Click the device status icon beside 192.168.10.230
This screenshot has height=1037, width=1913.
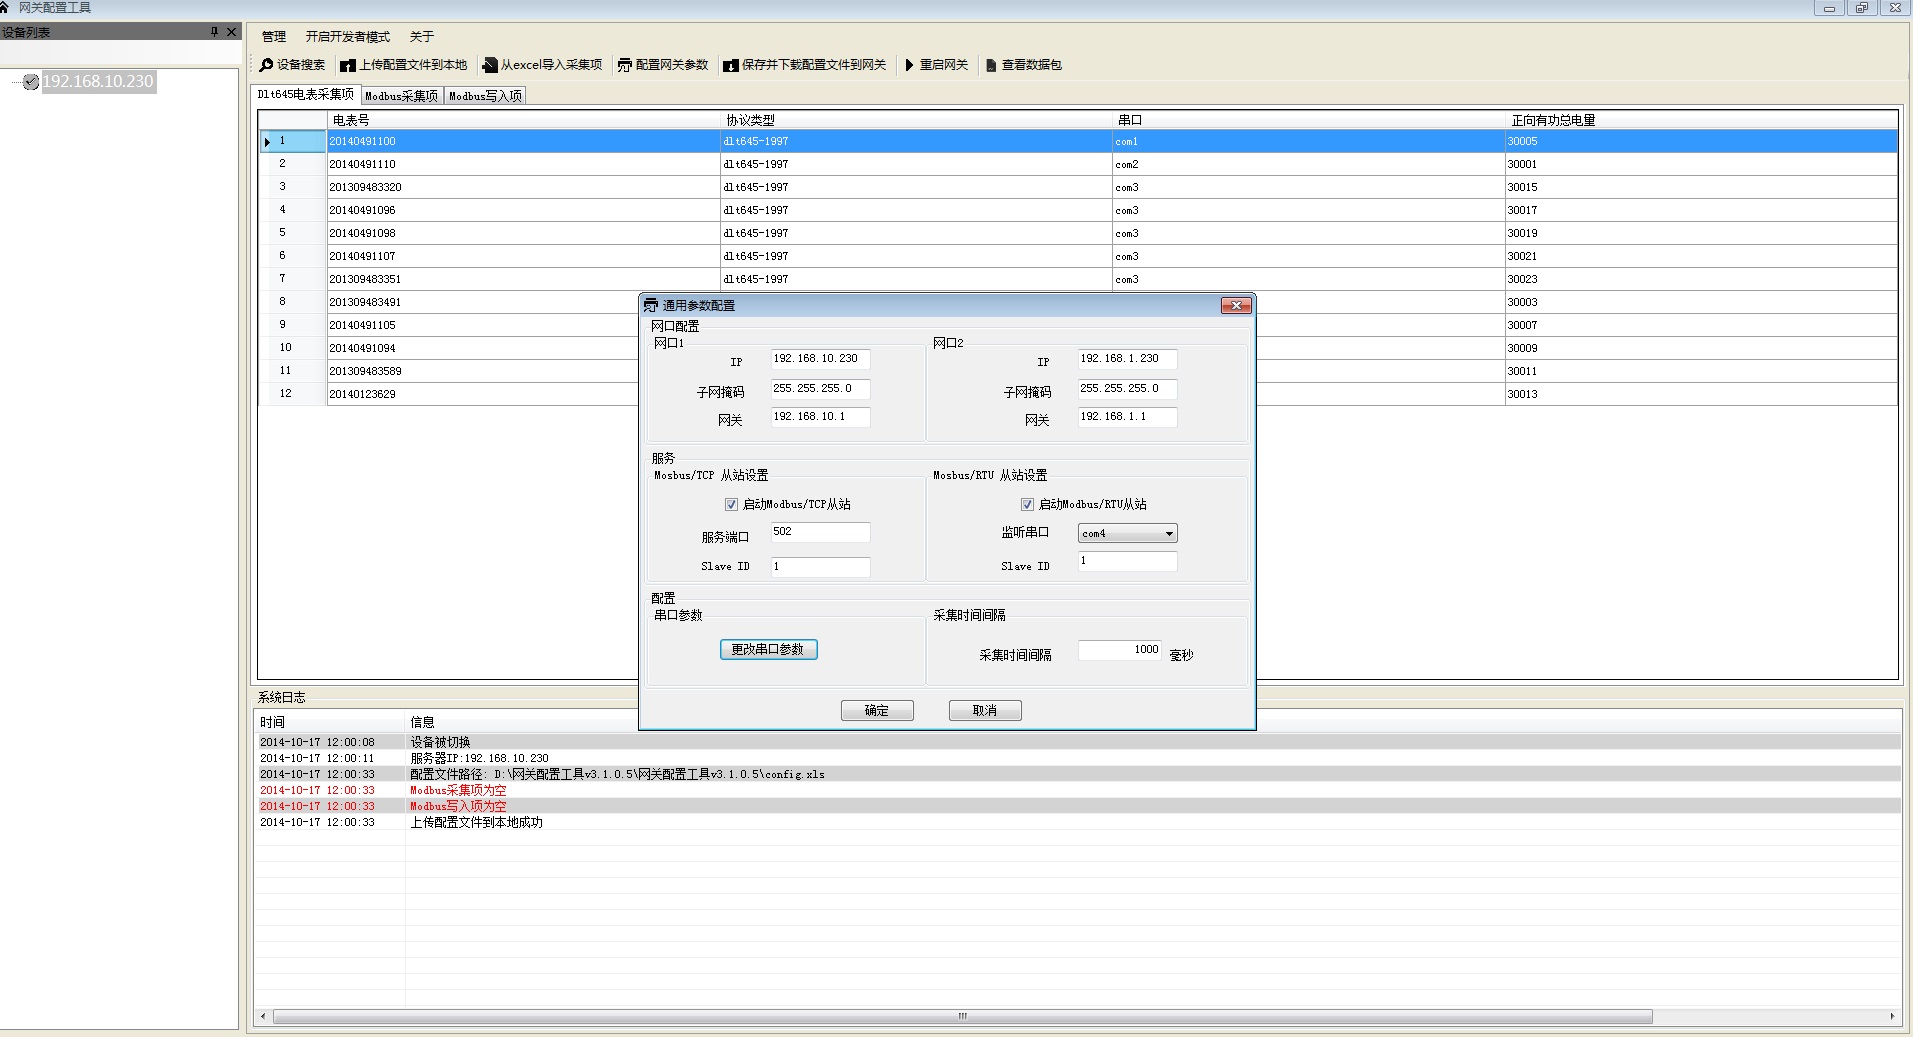pos(31,82)
